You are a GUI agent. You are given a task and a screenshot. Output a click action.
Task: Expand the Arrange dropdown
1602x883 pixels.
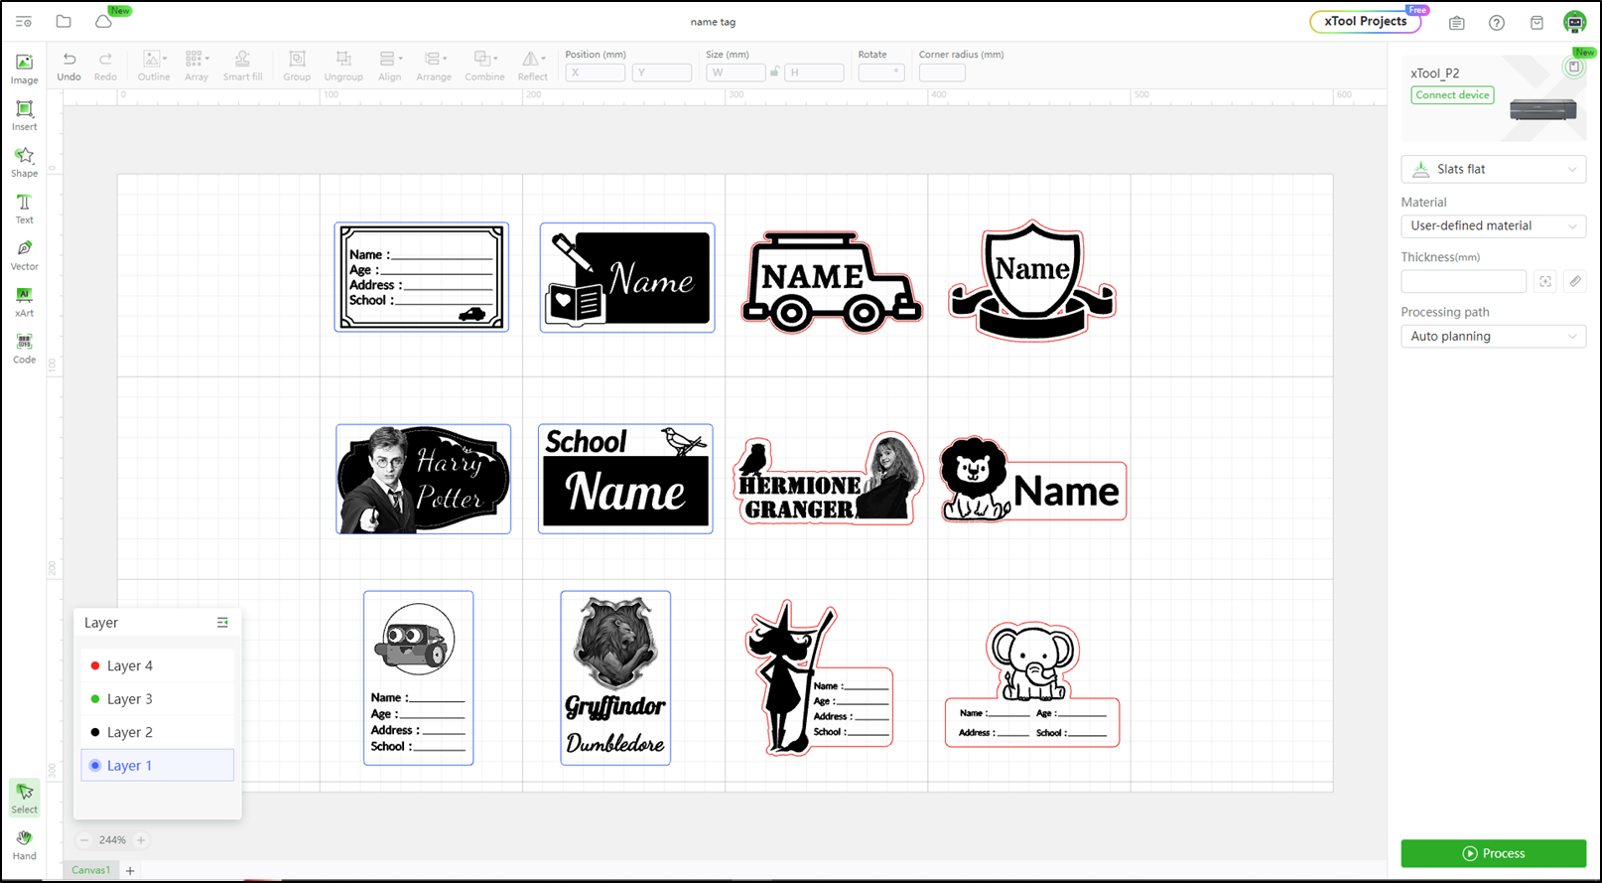(434, 65)
